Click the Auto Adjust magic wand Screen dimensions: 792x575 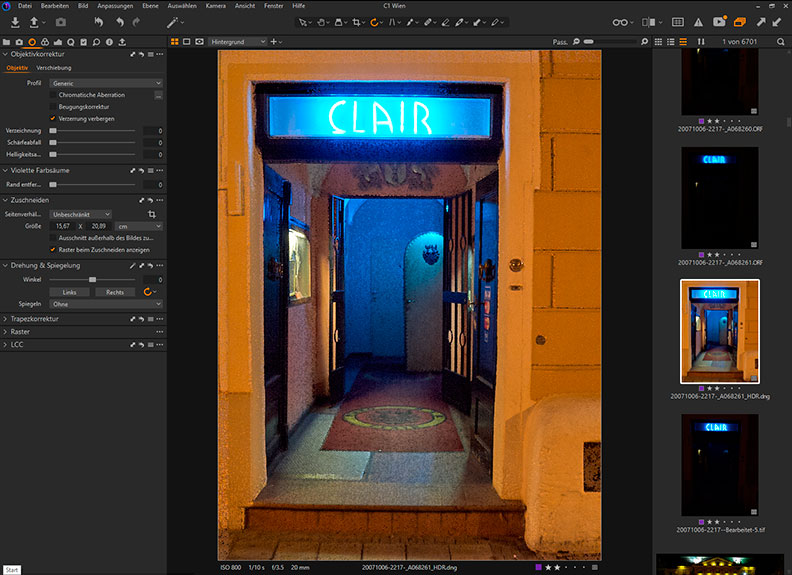click(x=172, y=22)
